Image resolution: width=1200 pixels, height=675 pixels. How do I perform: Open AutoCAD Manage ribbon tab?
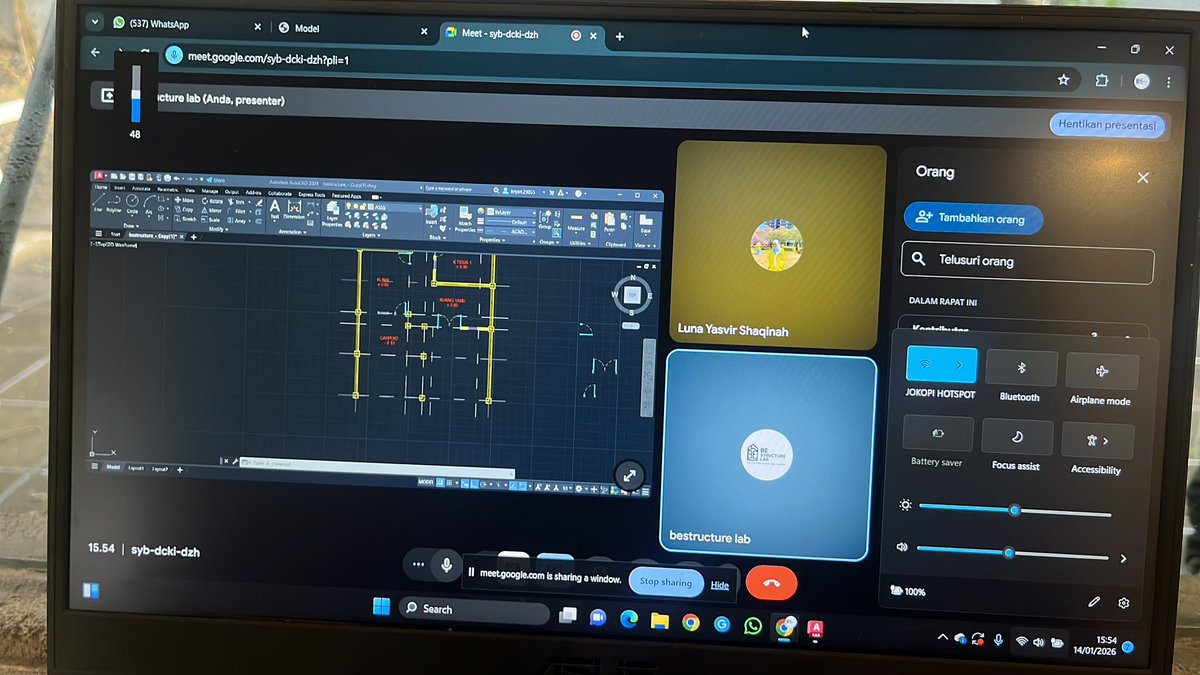pos(209,190)
